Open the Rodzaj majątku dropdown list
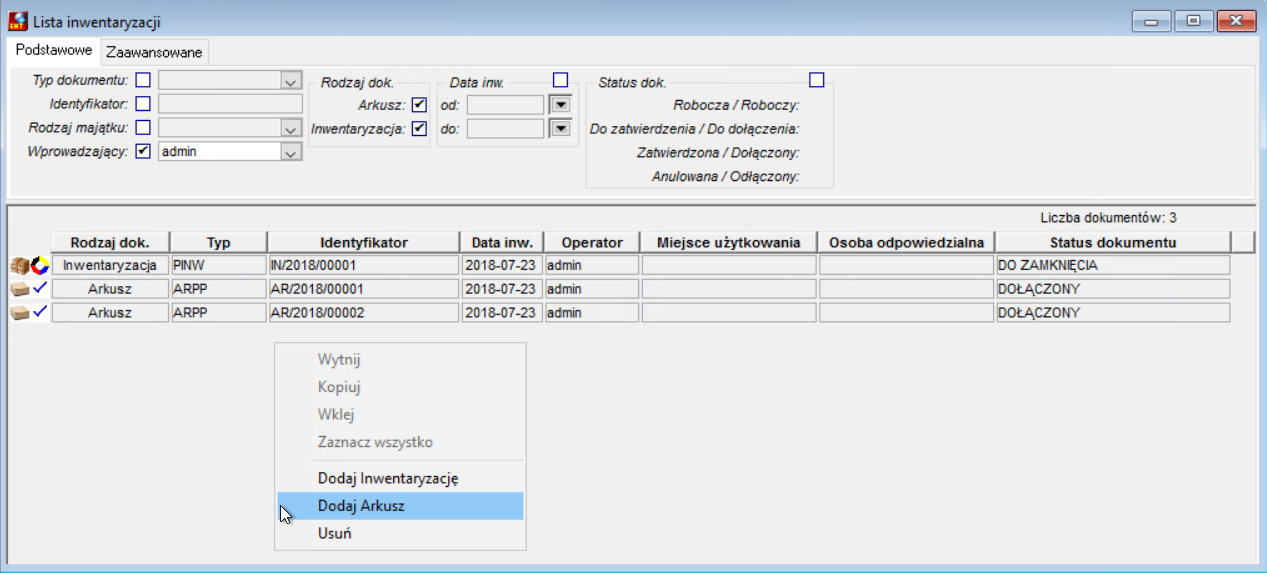 [291, 128]
